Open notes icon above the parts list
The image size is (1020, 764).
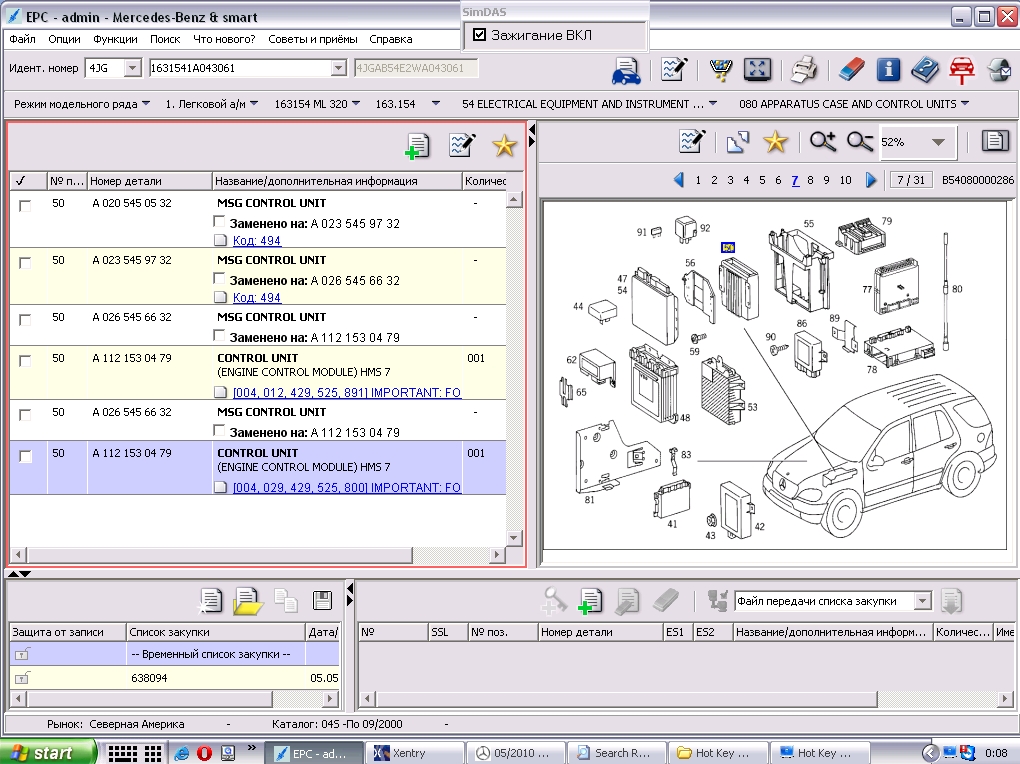[462, 144]
